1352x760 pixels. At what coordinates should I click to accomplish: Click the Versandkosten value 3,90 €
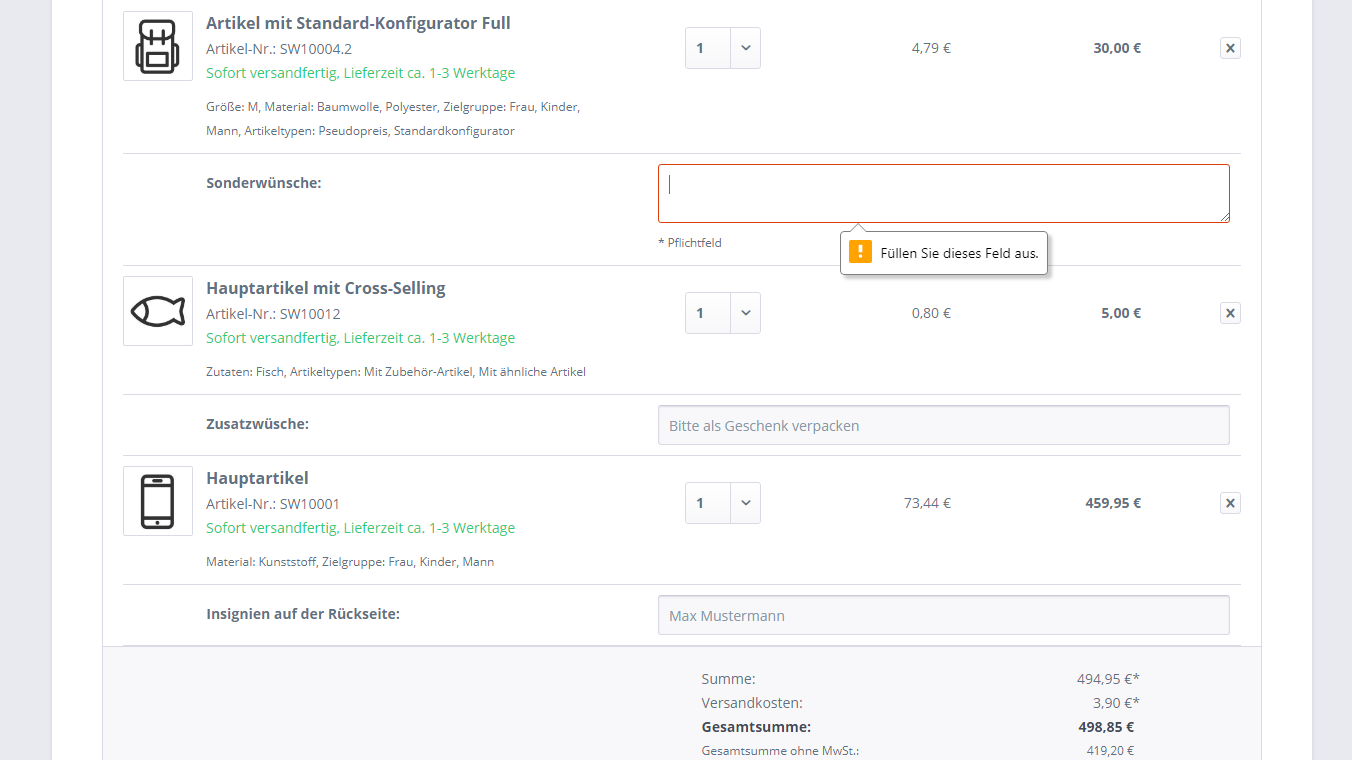(1115, 703)
